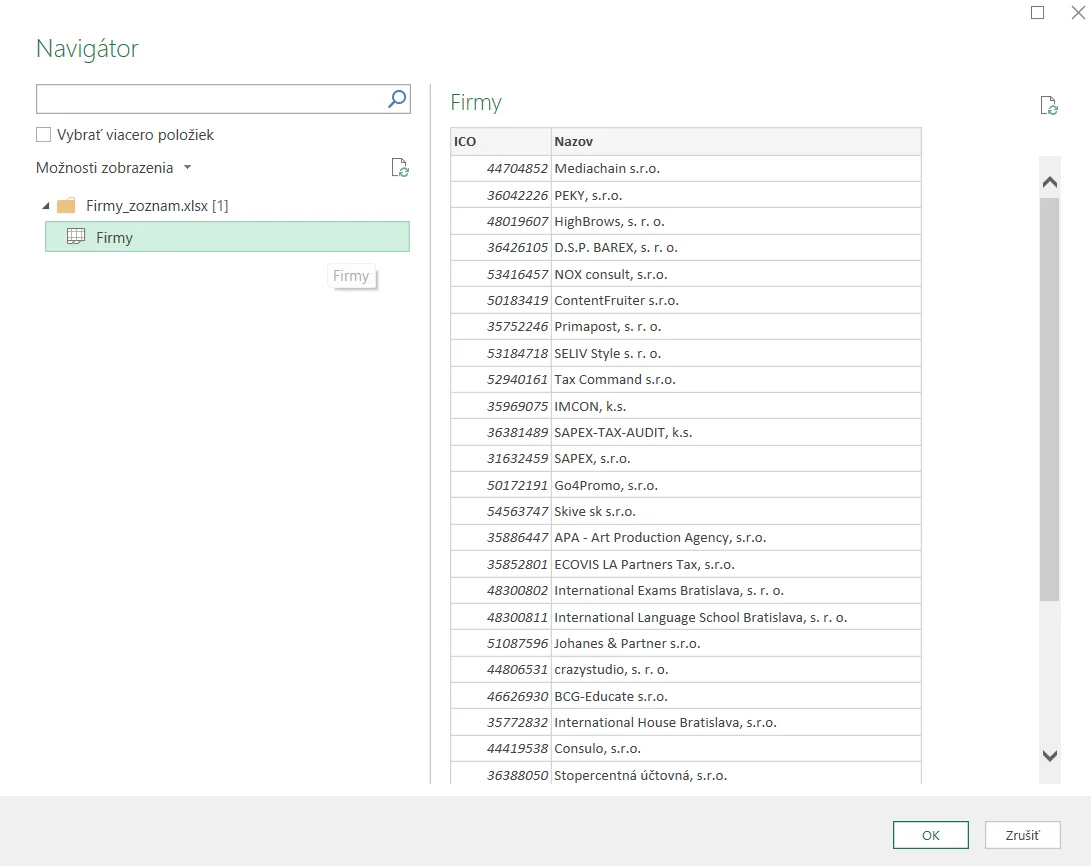Enable Vybrať viacero položiek checkbox
The image size is (1091, 866).
[x=43, y=134]
